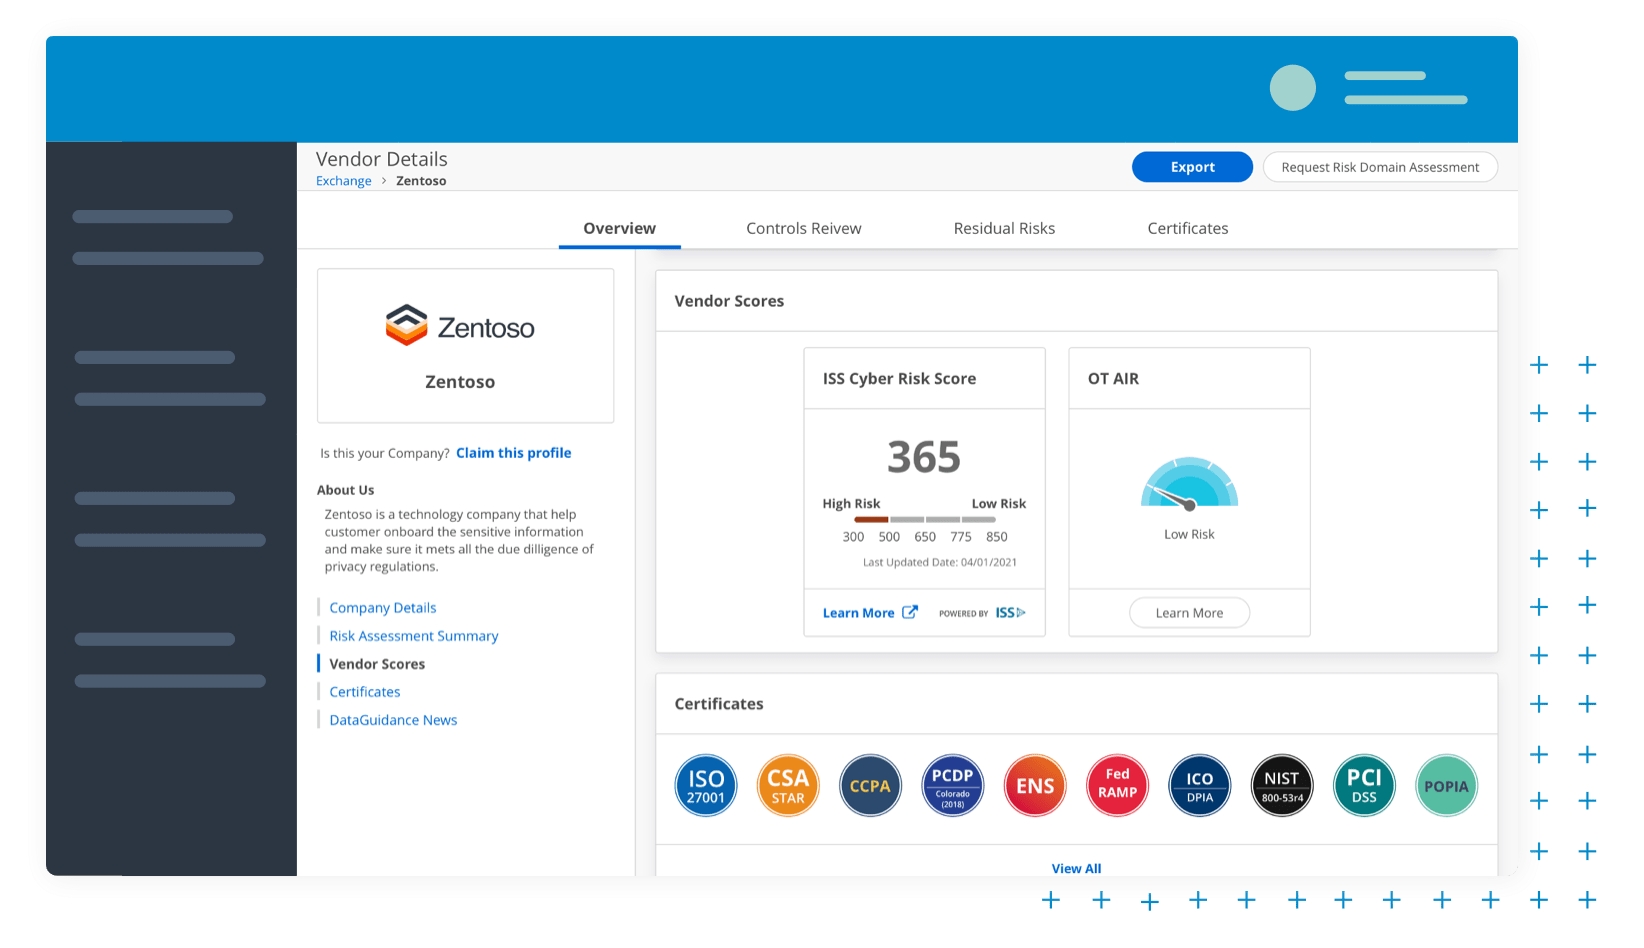Click View All certificates link
Image resolution: width=1644 pixels, height=948 pixels.
(x=1076, y=868)
